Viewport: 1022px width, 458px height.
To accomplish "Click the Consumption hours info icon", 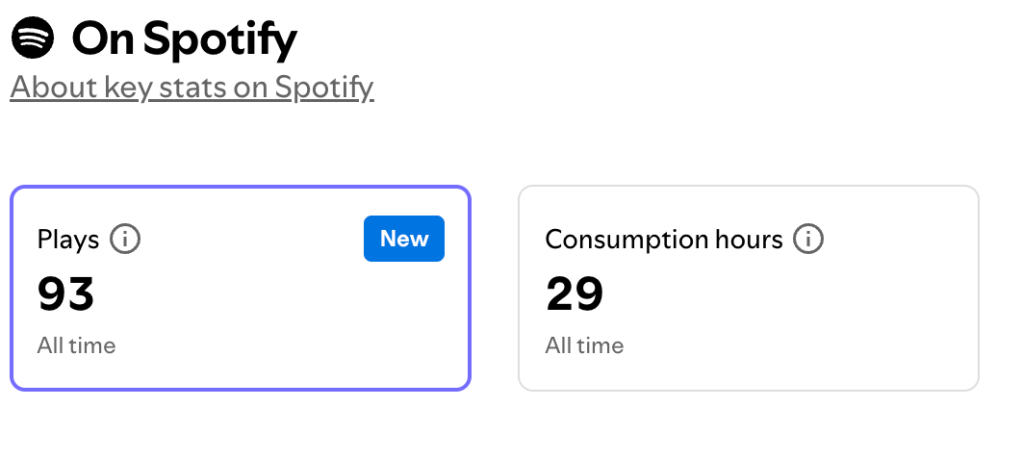I will [808, 240].
